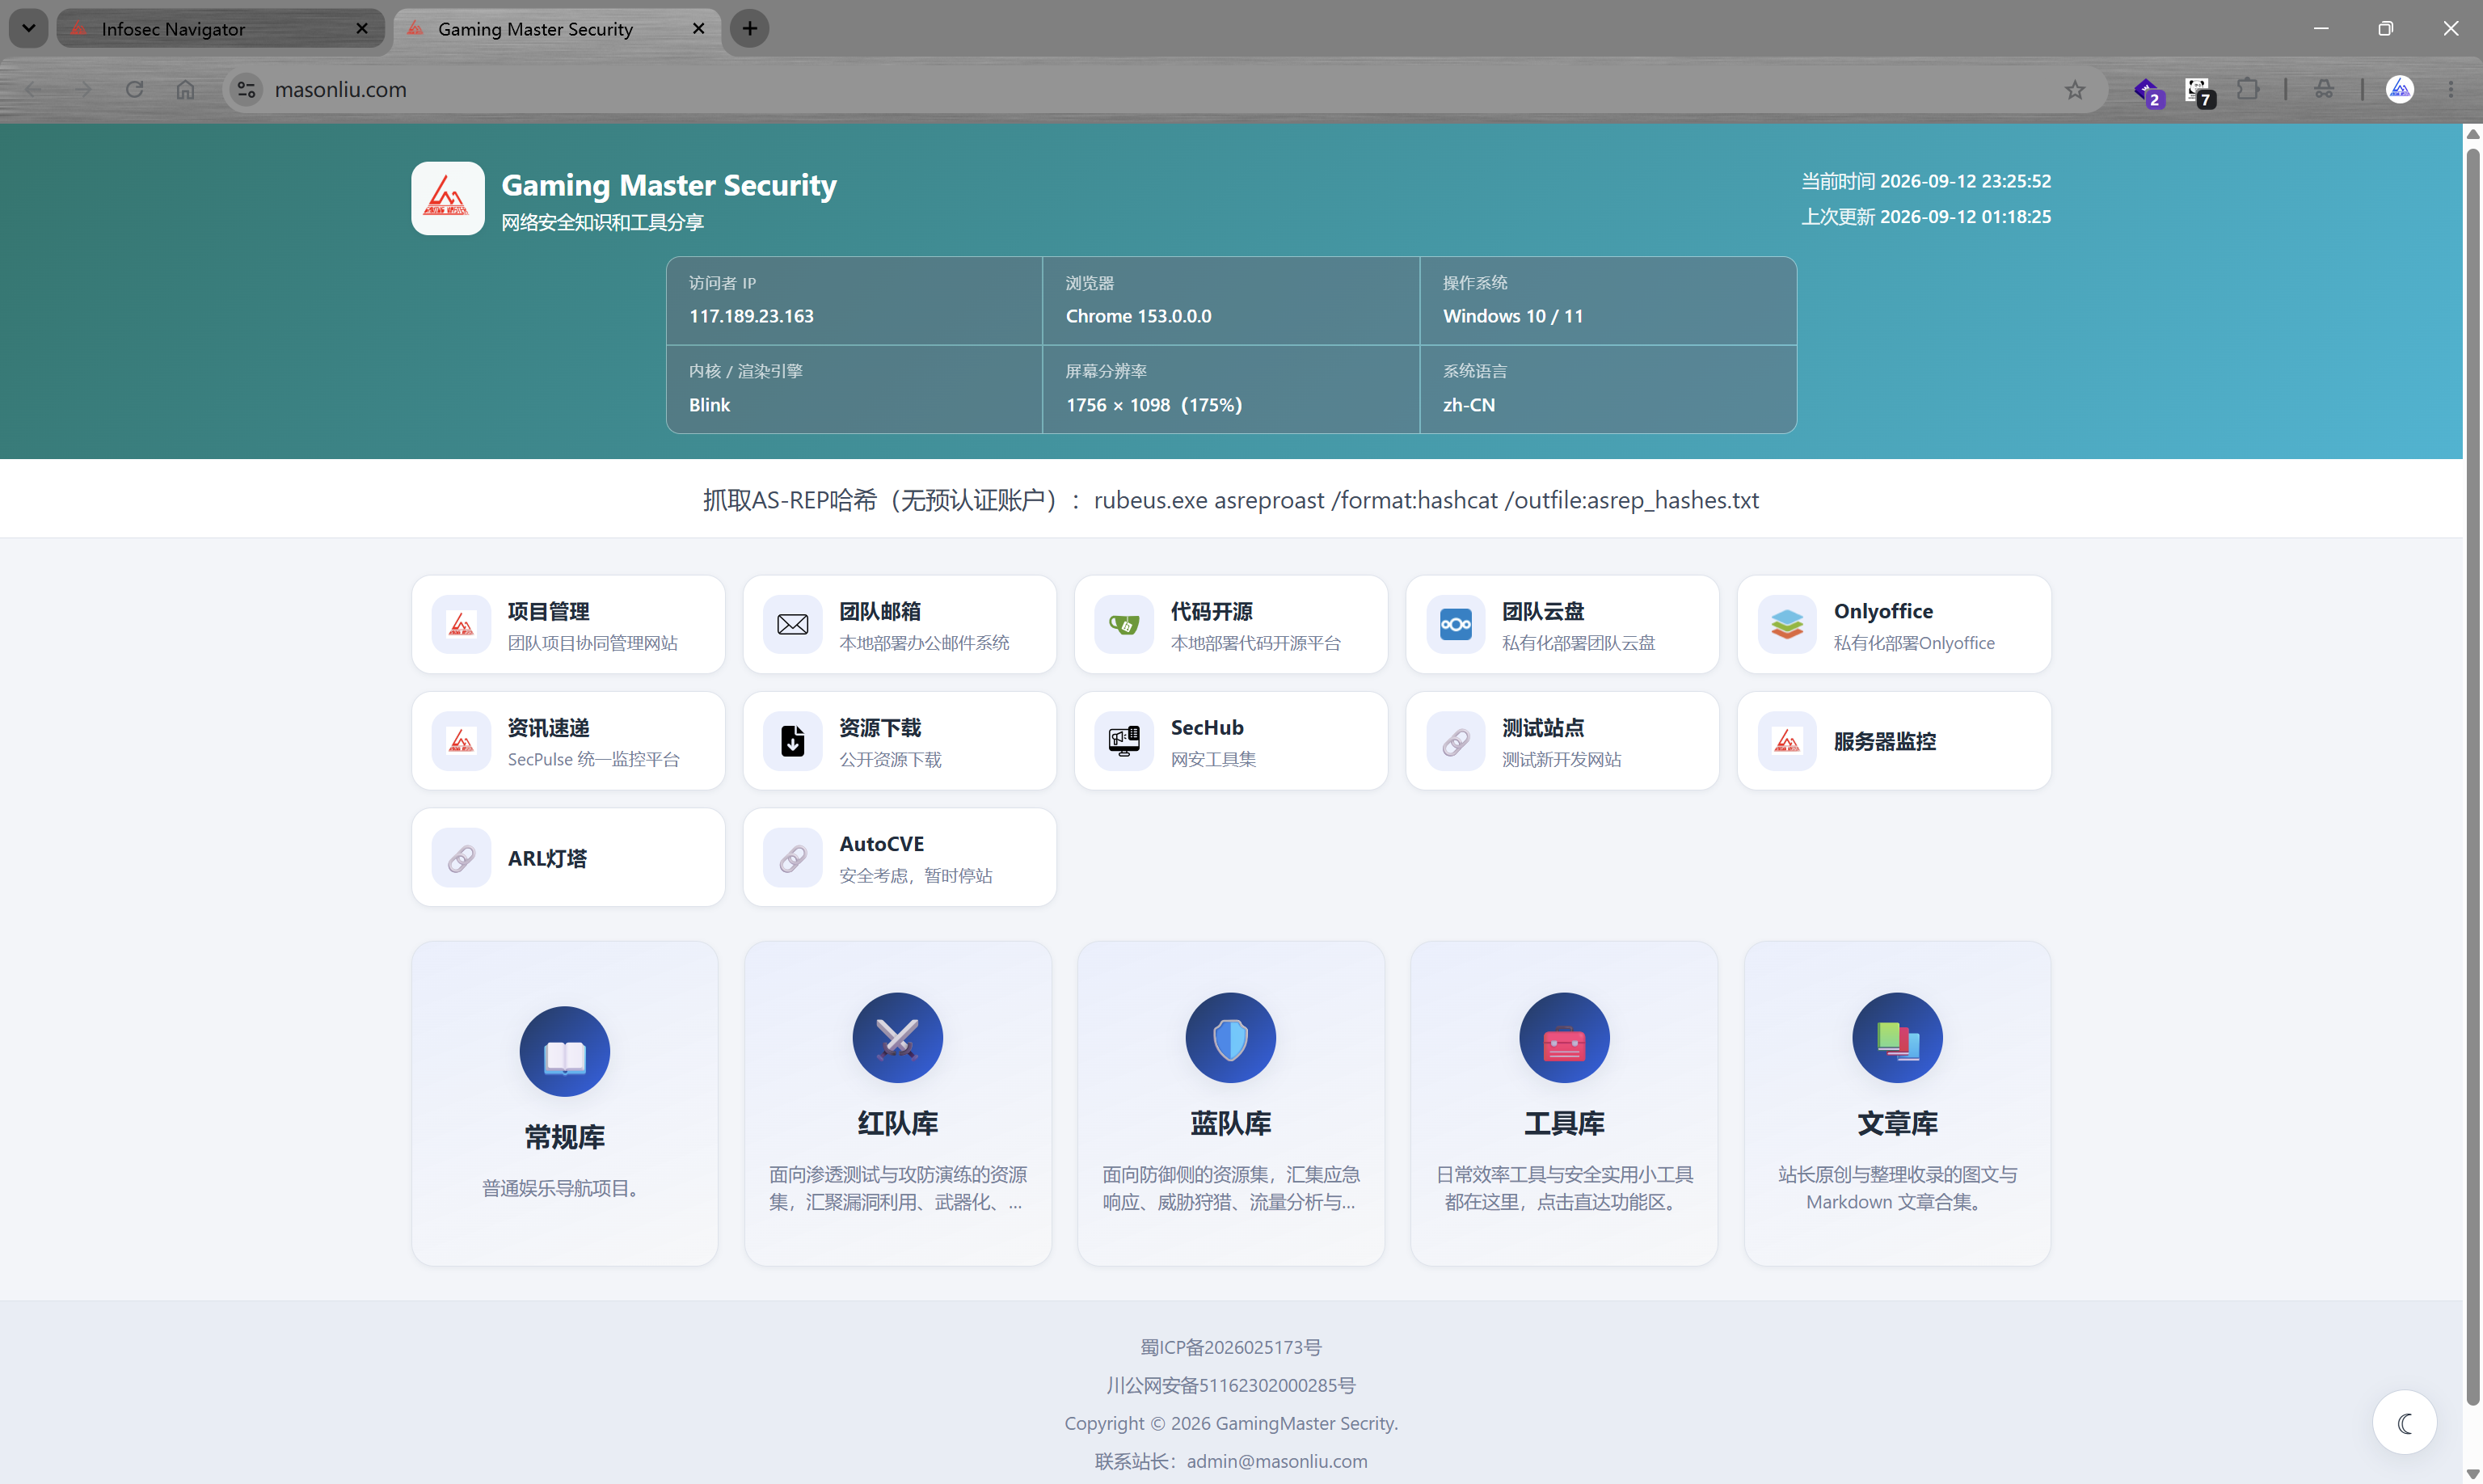
Task: Click the 私有化部署Onlyoffice description
Action: pyautogui.click(x=1914, y=643)
